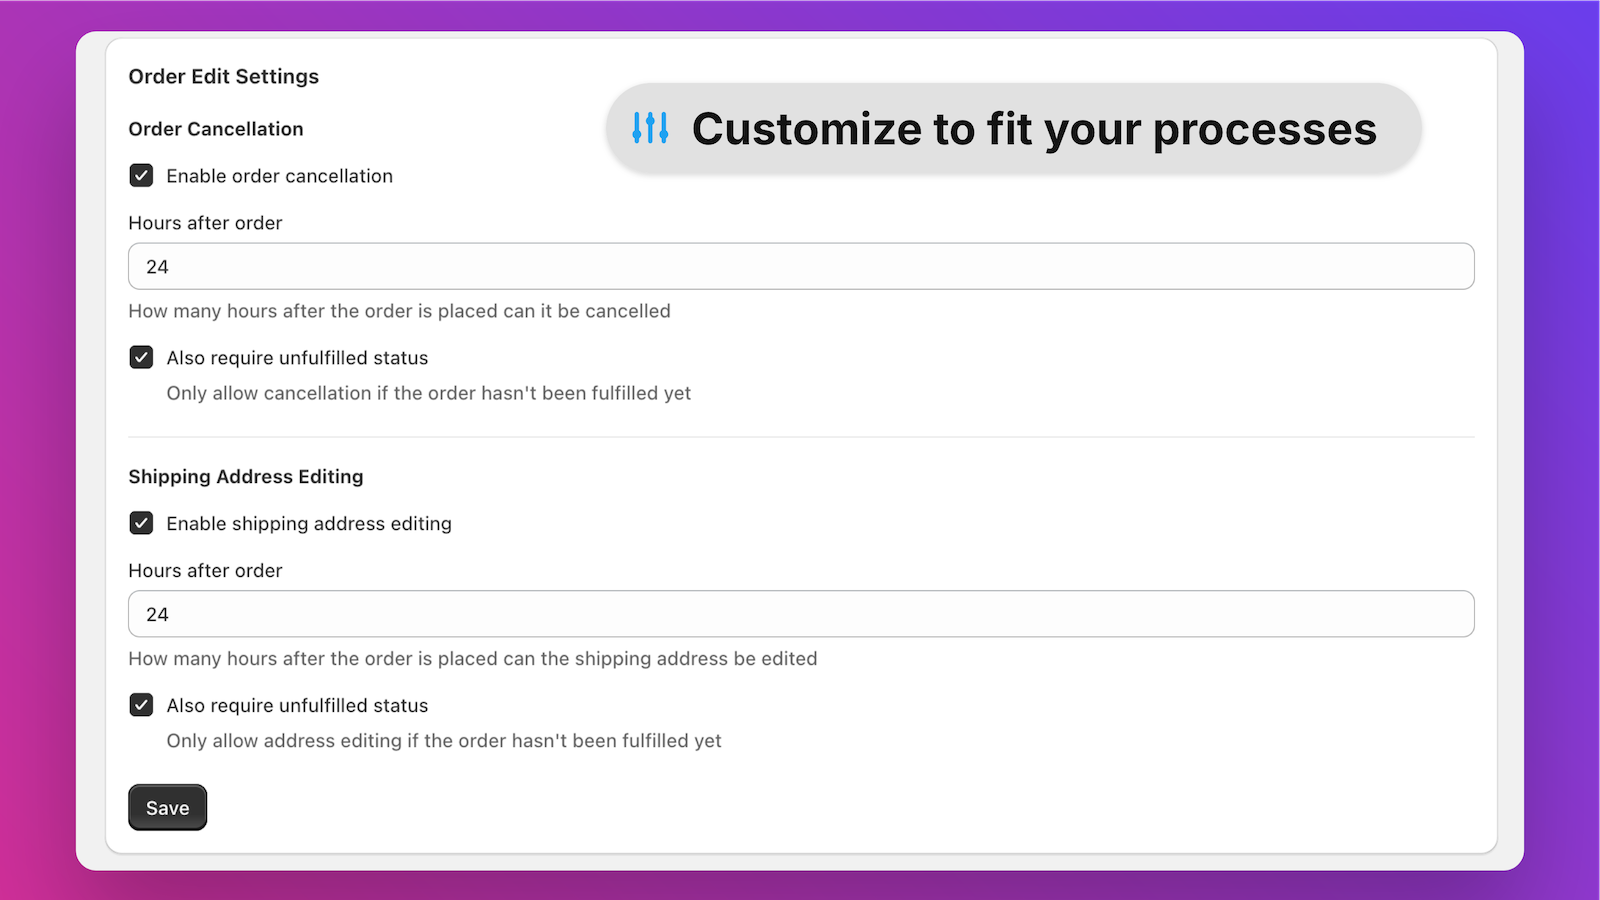1600x900 pixels.
Task: Click the cancellation Hours after order label
Action: click(205, 223)
